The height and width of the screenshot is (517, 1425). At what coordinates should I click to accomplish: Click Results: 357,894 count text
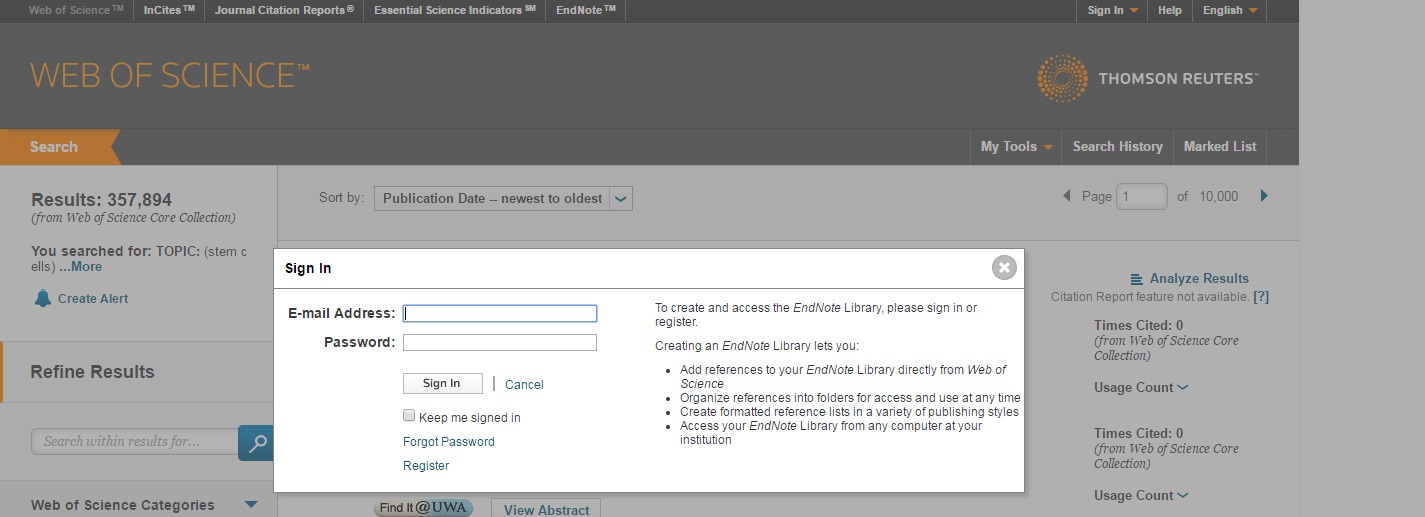click(x=101, y=200)
